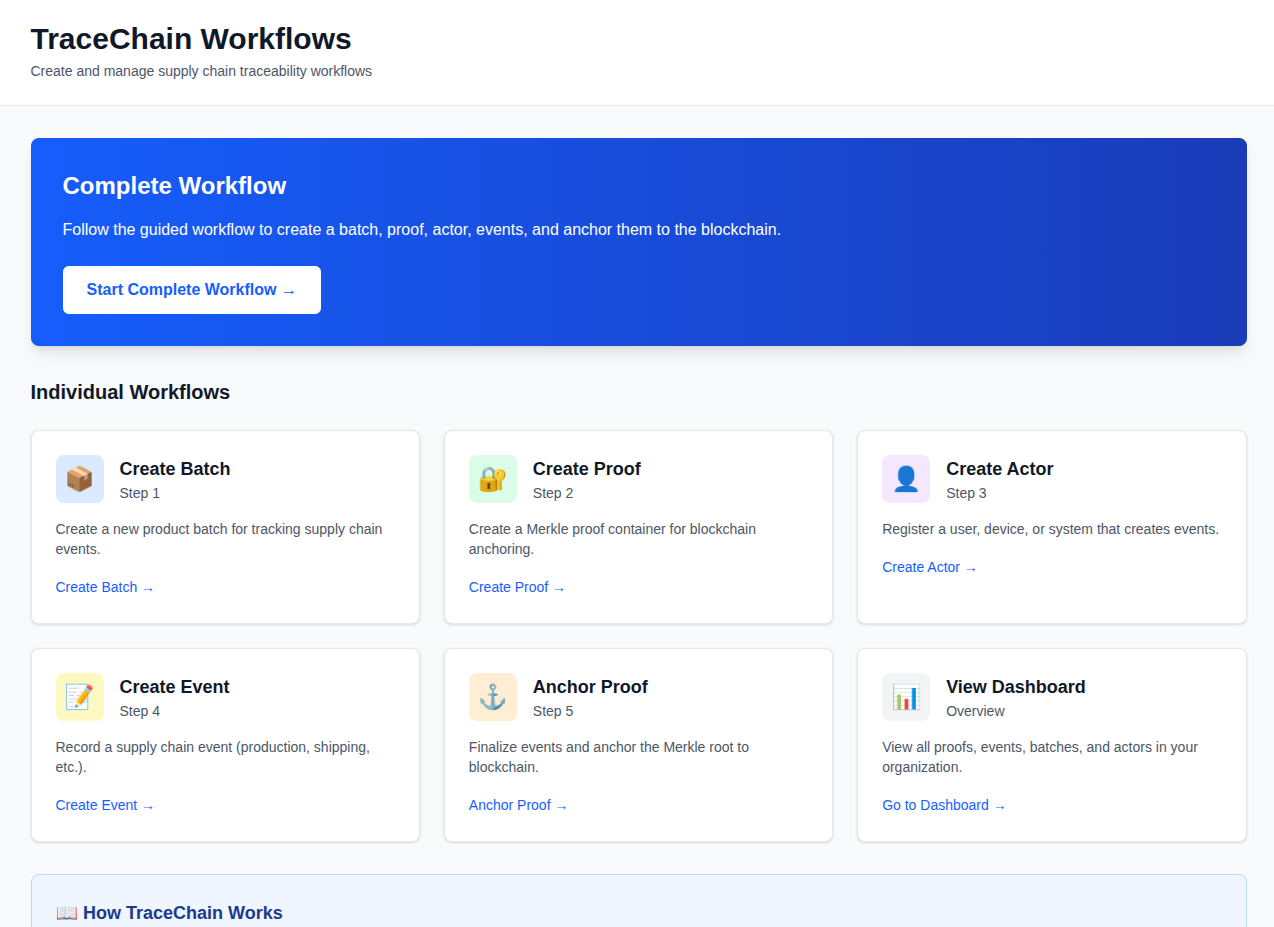Open the Create Proof link

coord(517,587)
